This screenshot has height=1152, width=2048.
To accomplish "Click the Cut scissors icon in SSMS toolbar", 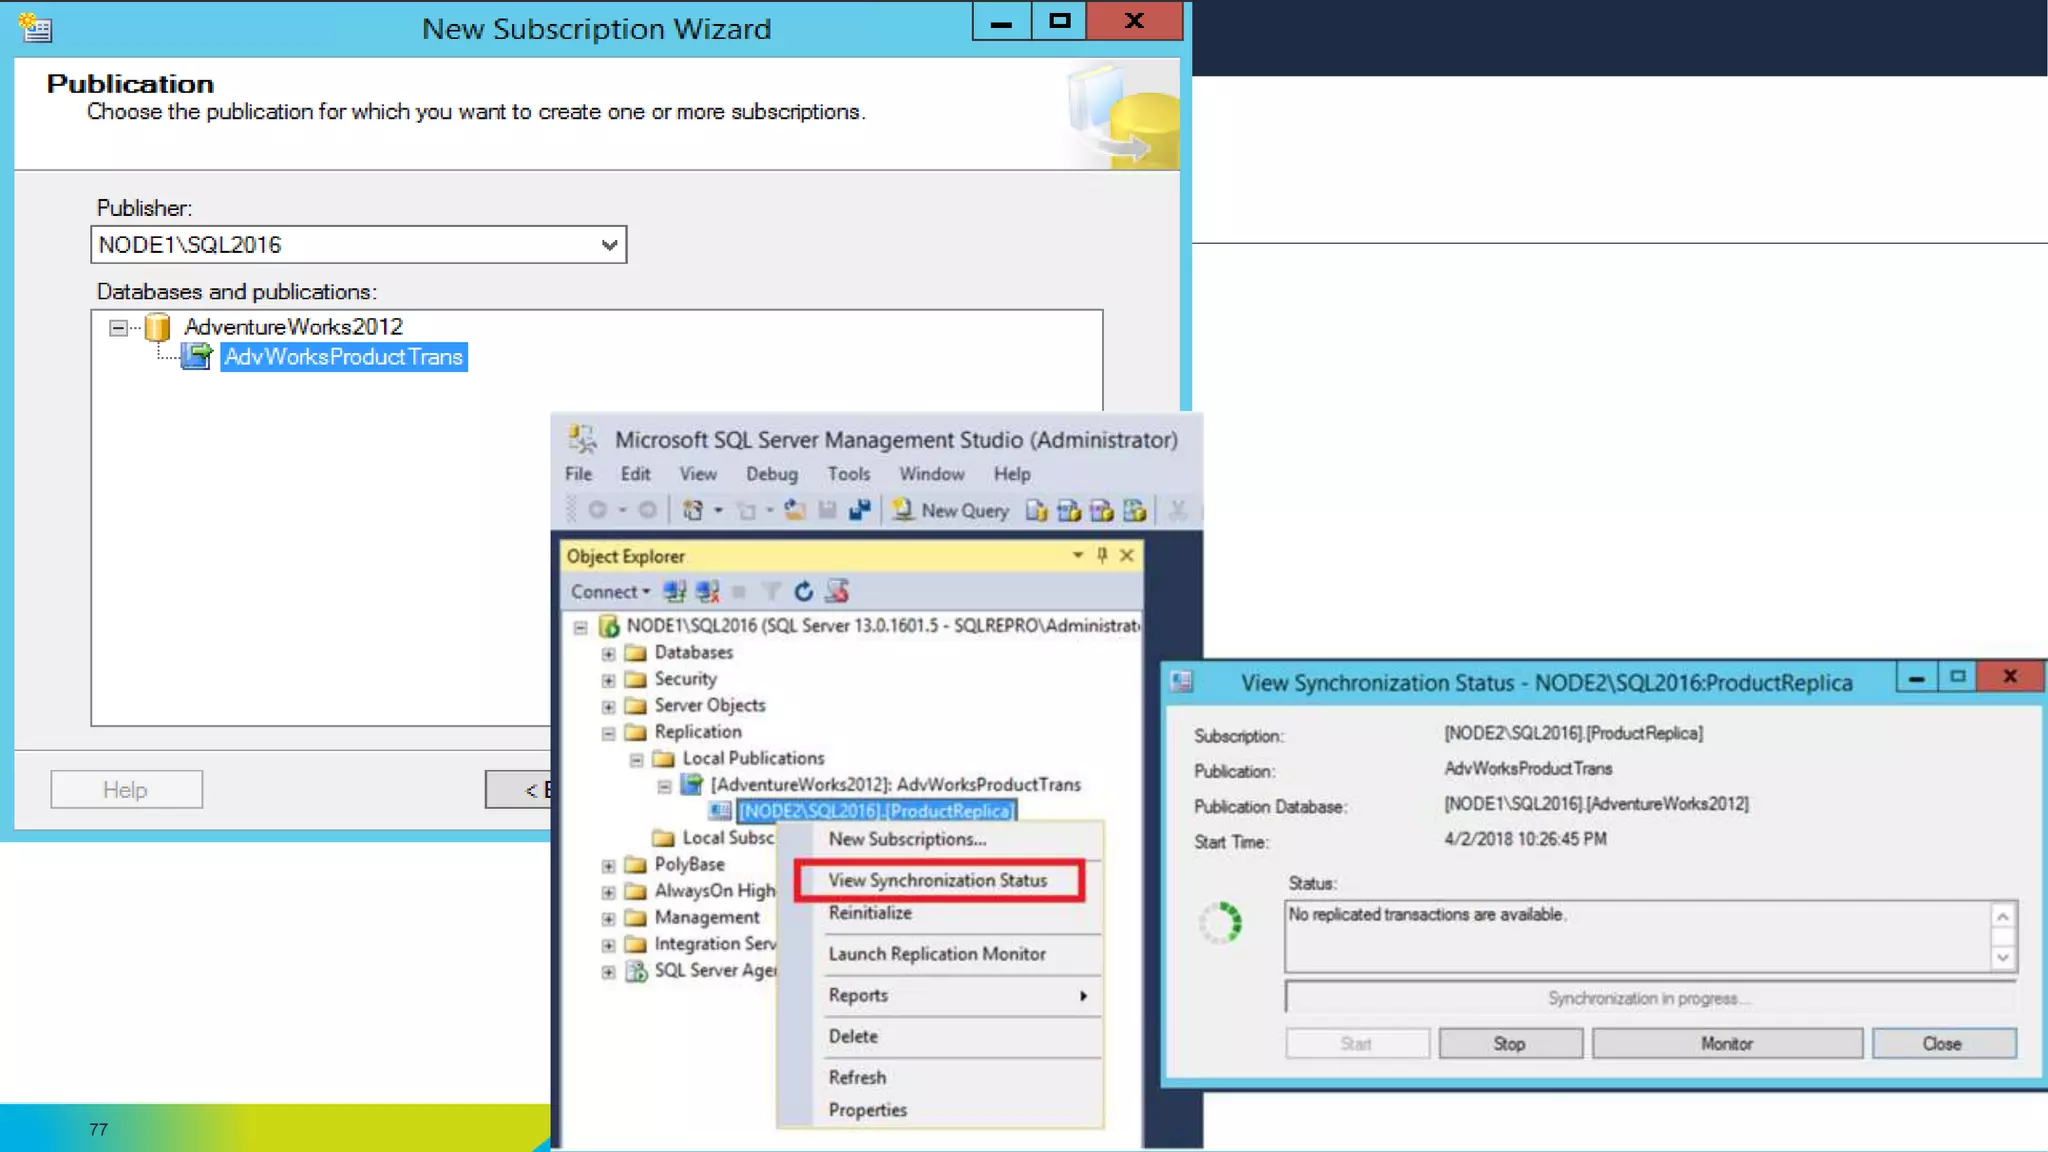I will [1178, 510].
